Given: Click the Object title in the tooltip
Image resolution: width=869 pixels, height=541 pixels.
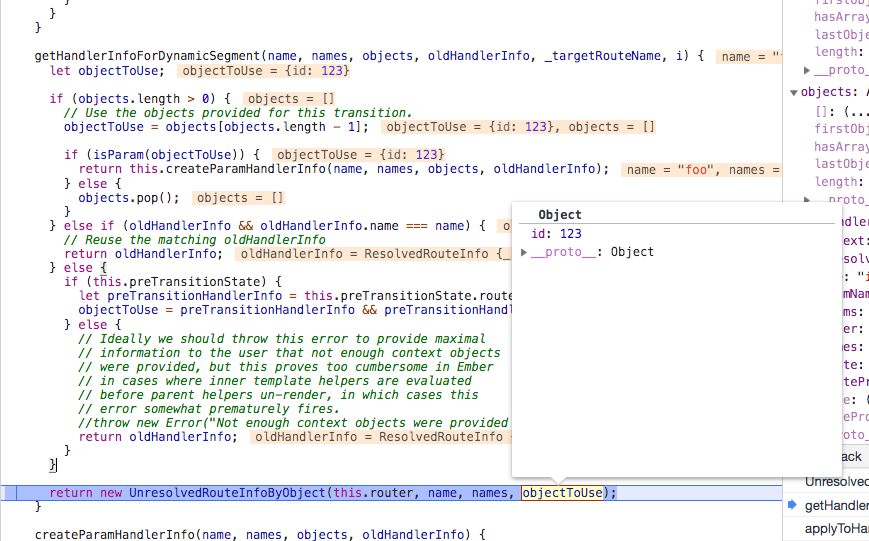Looking at the screenshot, I should coord(560,215).
